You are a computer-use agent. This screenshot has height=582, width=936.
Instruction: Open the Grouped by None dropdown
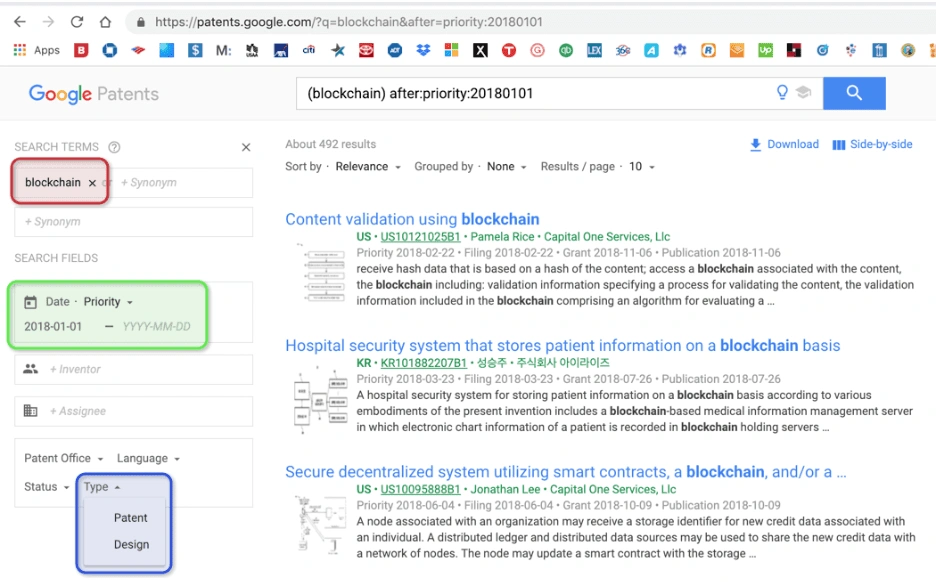point(506,167)
